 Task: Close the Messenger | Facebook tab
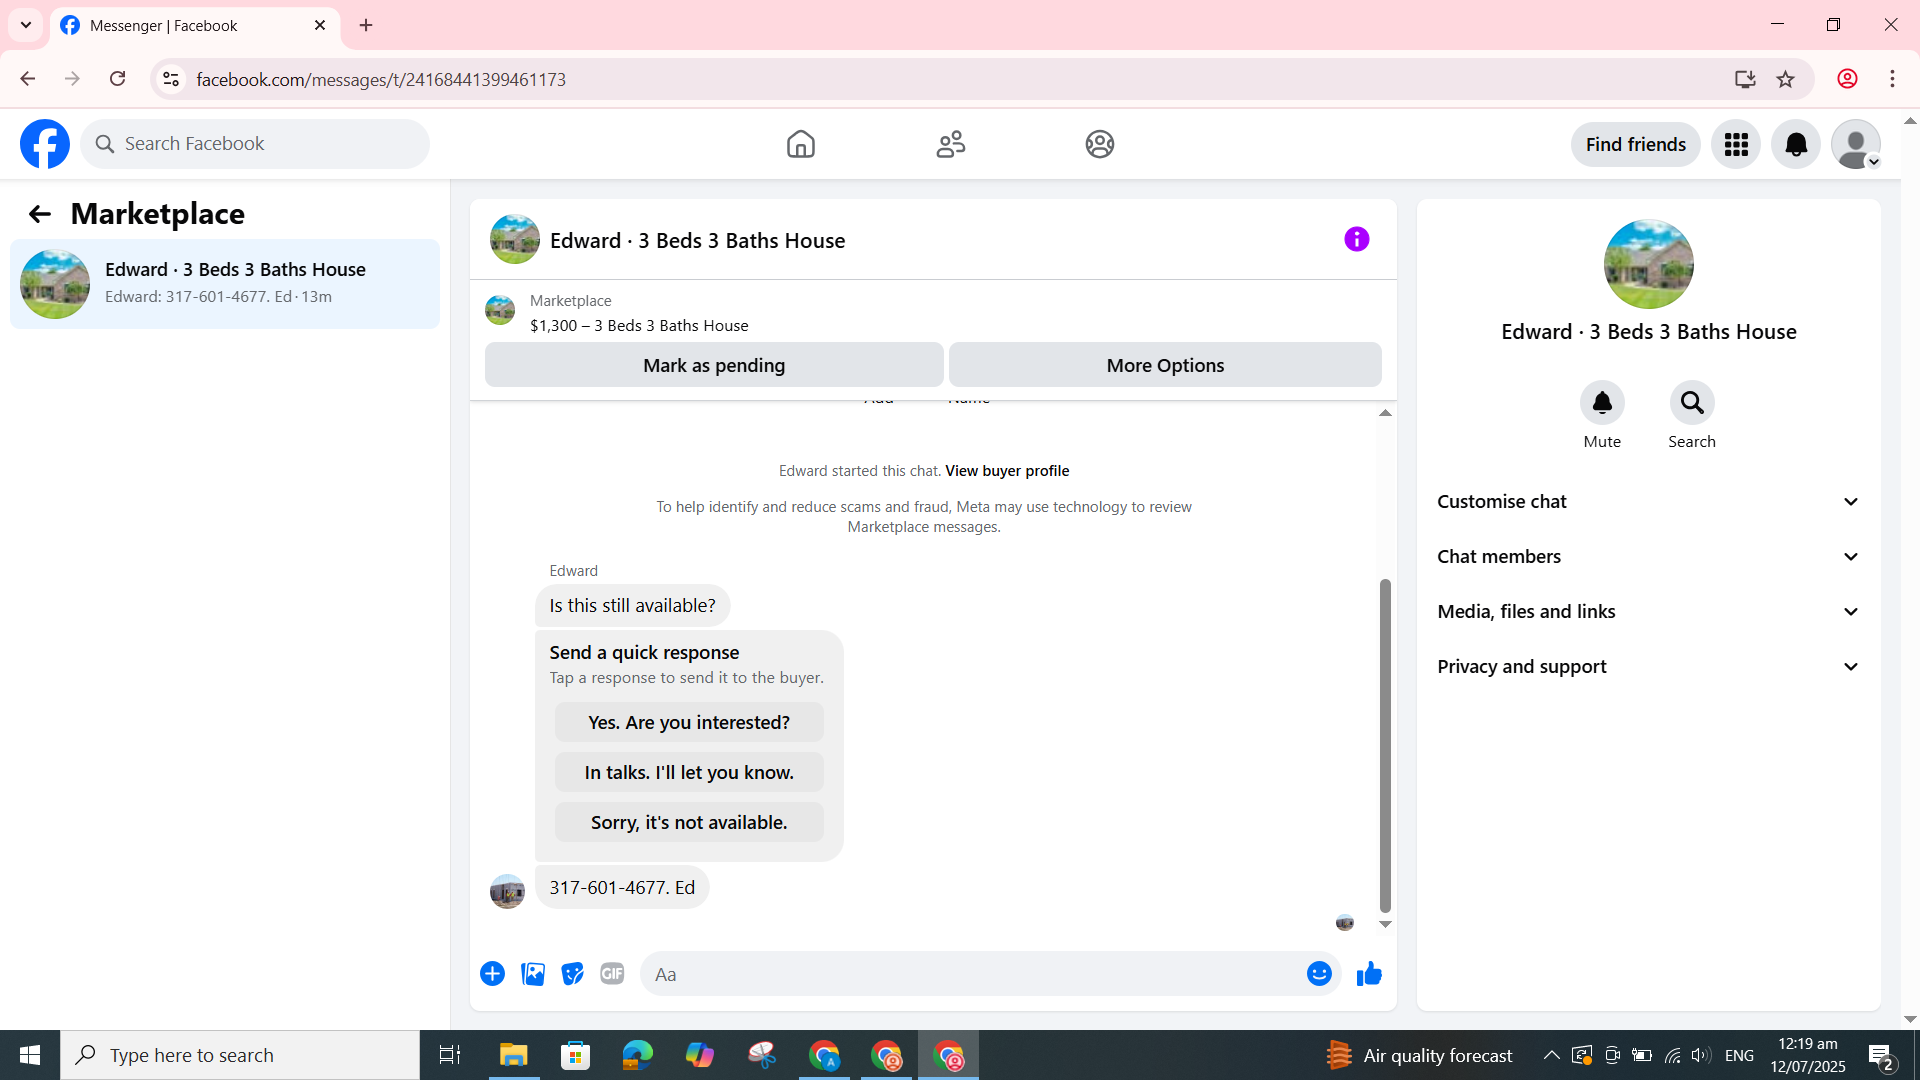click(320, 25)
